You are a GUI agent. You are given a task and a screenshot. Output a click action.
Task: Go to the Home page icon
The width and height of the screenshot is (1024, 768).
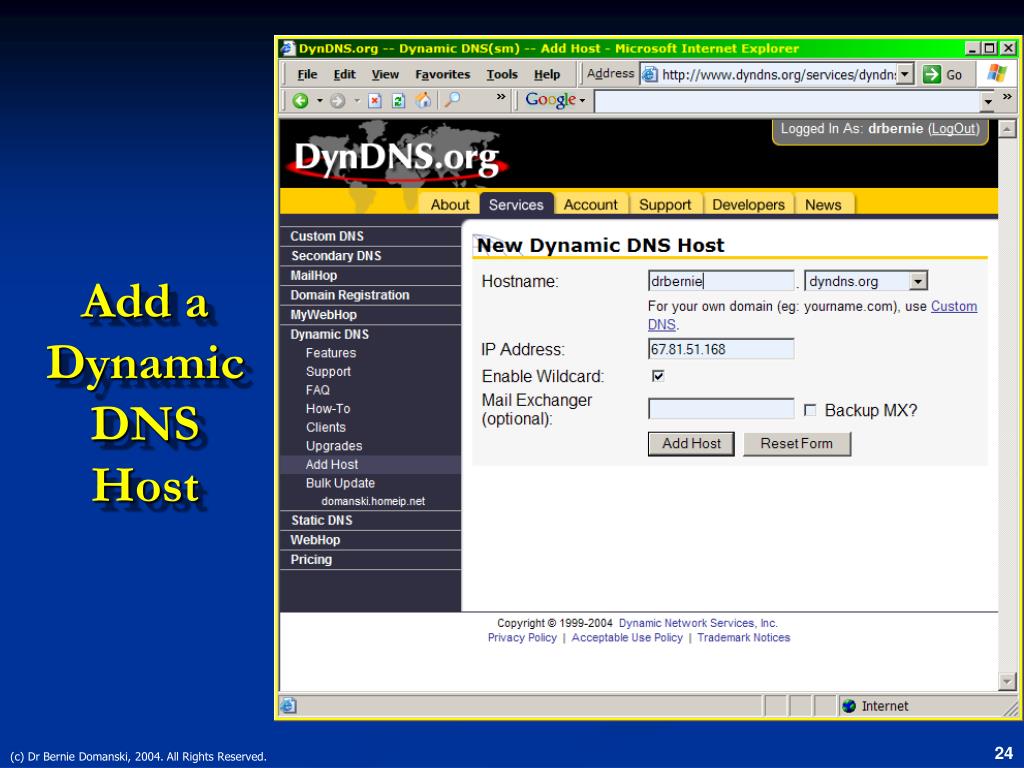click(x=423, y=100)
